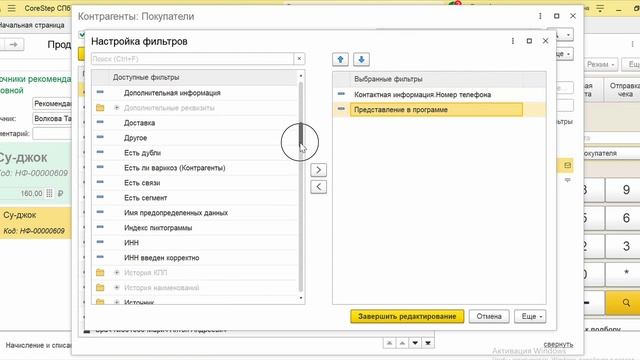Screen dimensions: 640x360
Task: Open folder icon of История КПП
Action: (100, 273)
